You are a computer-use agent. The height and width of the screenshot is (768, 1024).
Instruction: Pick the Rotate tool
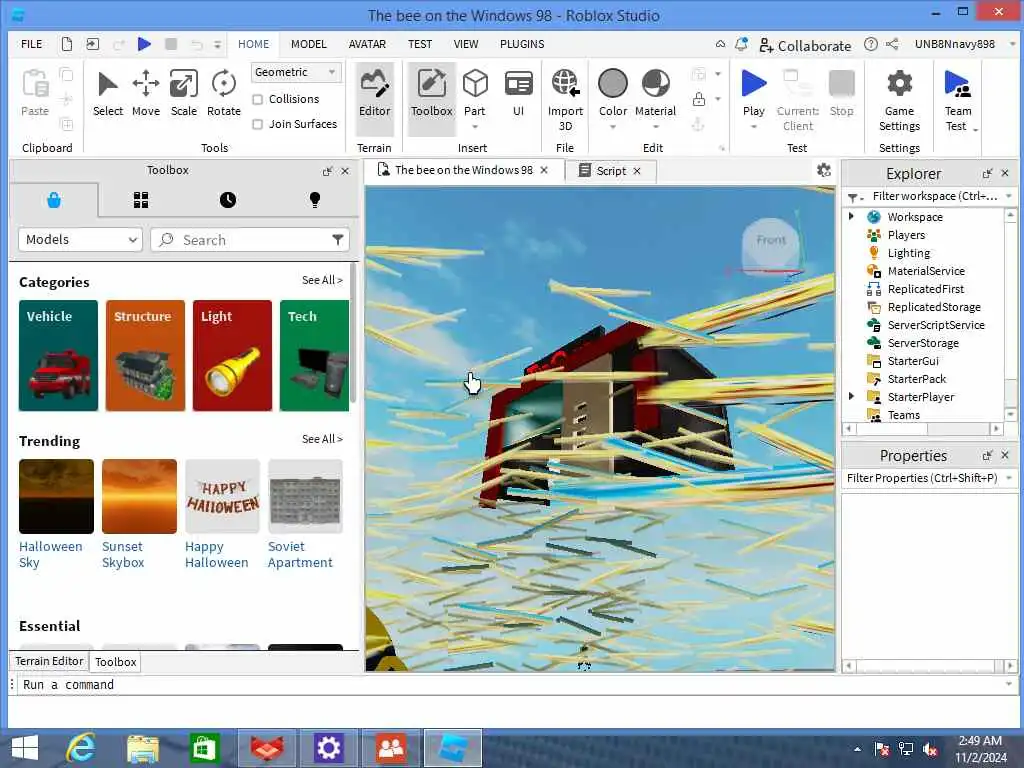223,94
